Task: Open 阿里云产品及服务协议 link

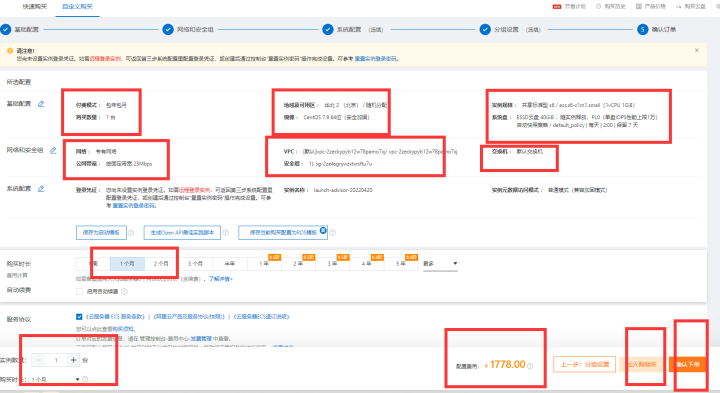Action: click(189, 317)
